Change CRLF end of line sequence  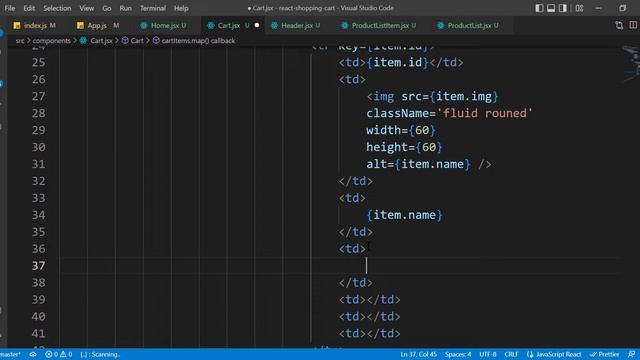[x=511, y=354]
